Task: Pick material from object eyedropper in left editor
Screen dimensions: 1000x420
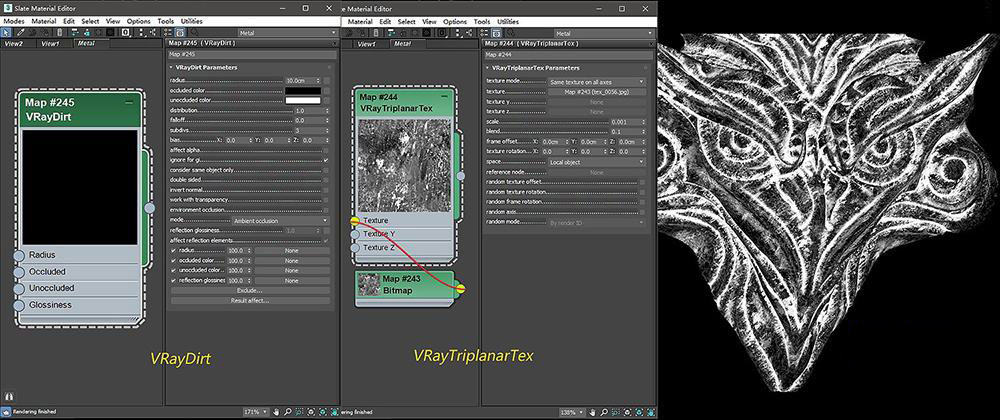Action: pyautogui.click(x=20, y=32)
